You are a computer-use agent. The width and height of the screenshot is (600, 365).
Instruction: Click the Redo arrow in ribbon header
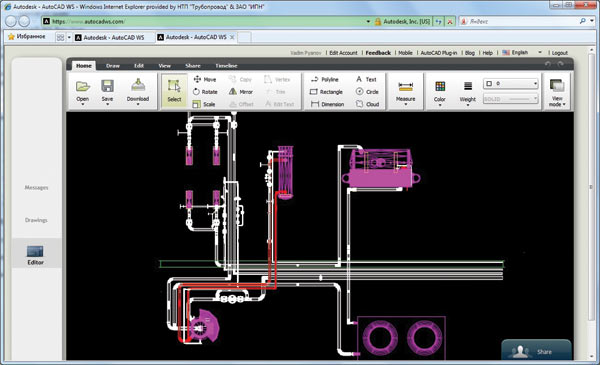click(561, 65)
